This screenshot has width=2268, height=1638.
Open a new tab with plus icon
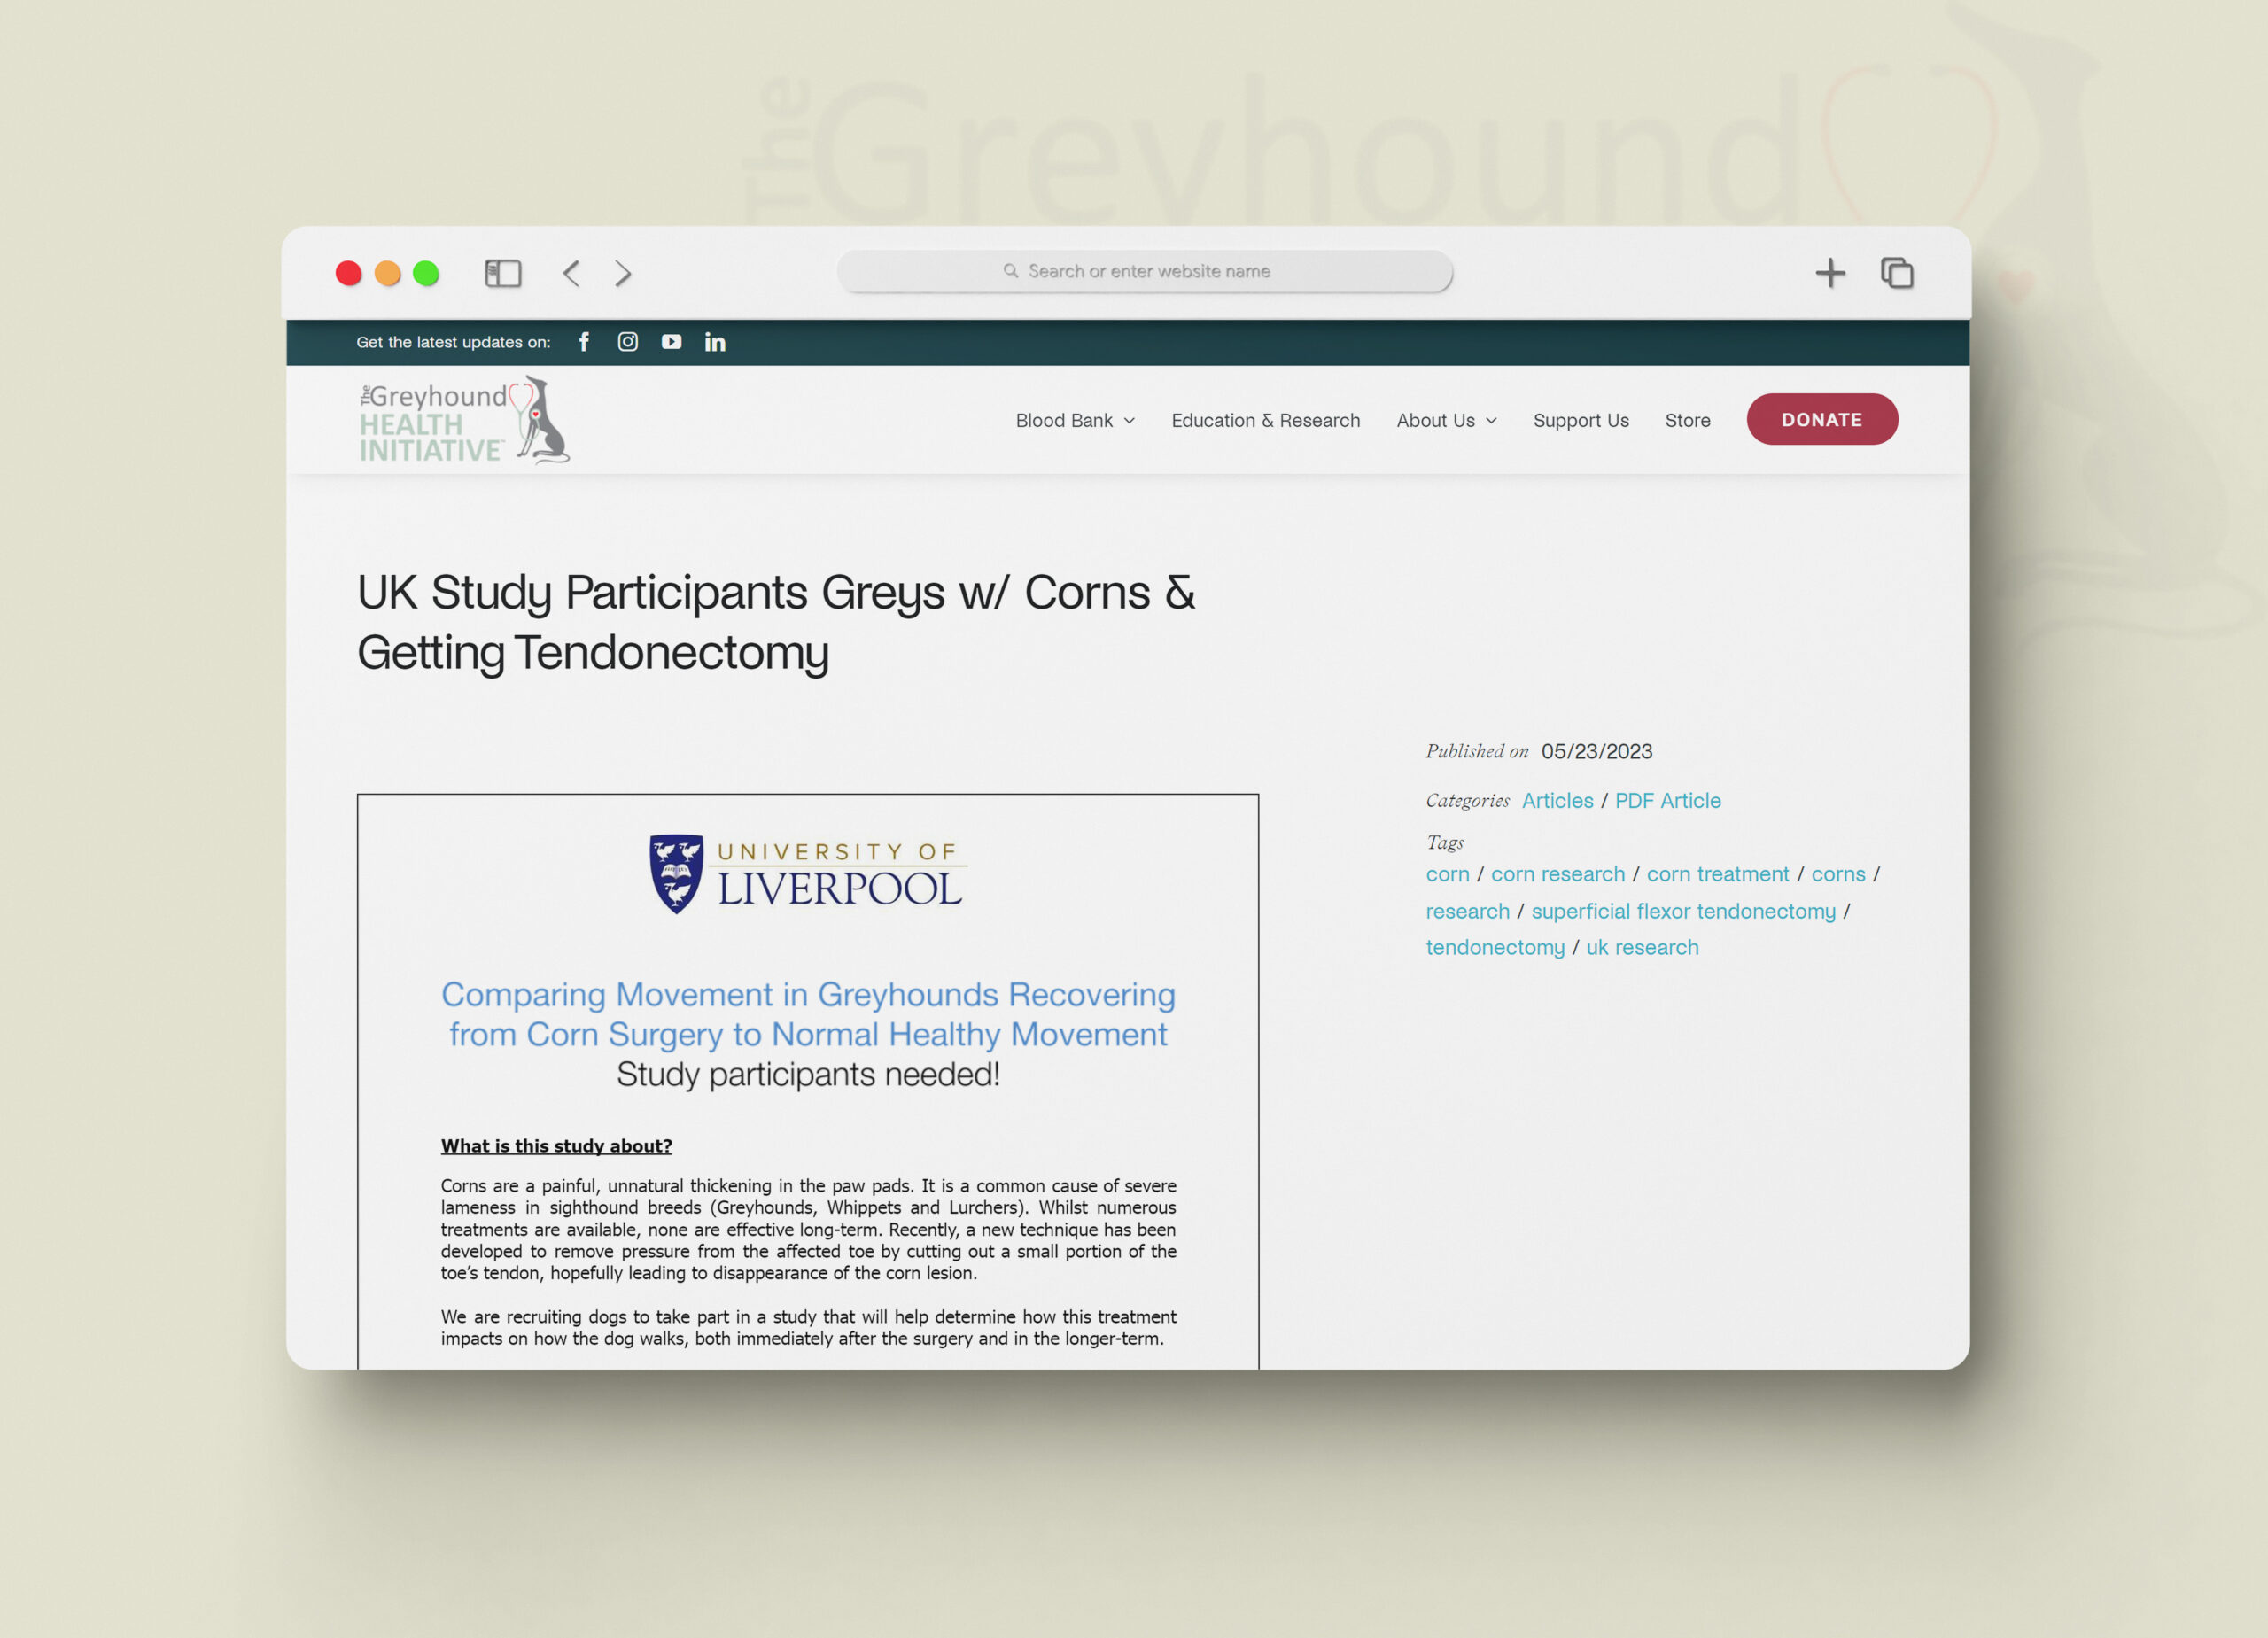[1830, 273]
